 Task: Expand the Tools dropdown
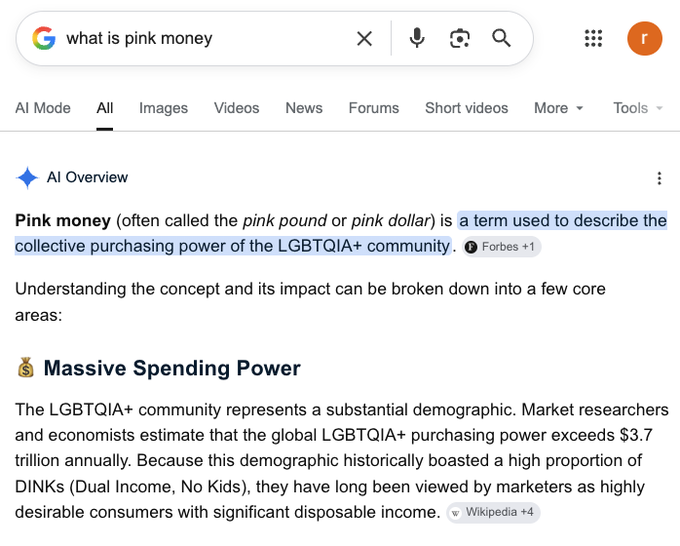tap(638, 108)
